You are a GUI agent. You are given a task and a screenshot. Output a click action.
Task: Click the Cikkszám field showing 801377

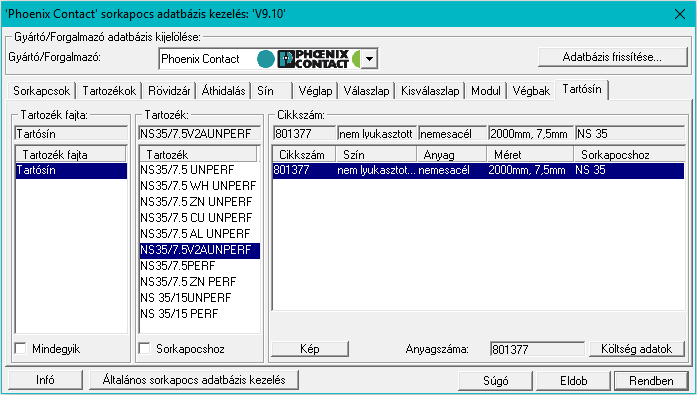pos(304,133)
